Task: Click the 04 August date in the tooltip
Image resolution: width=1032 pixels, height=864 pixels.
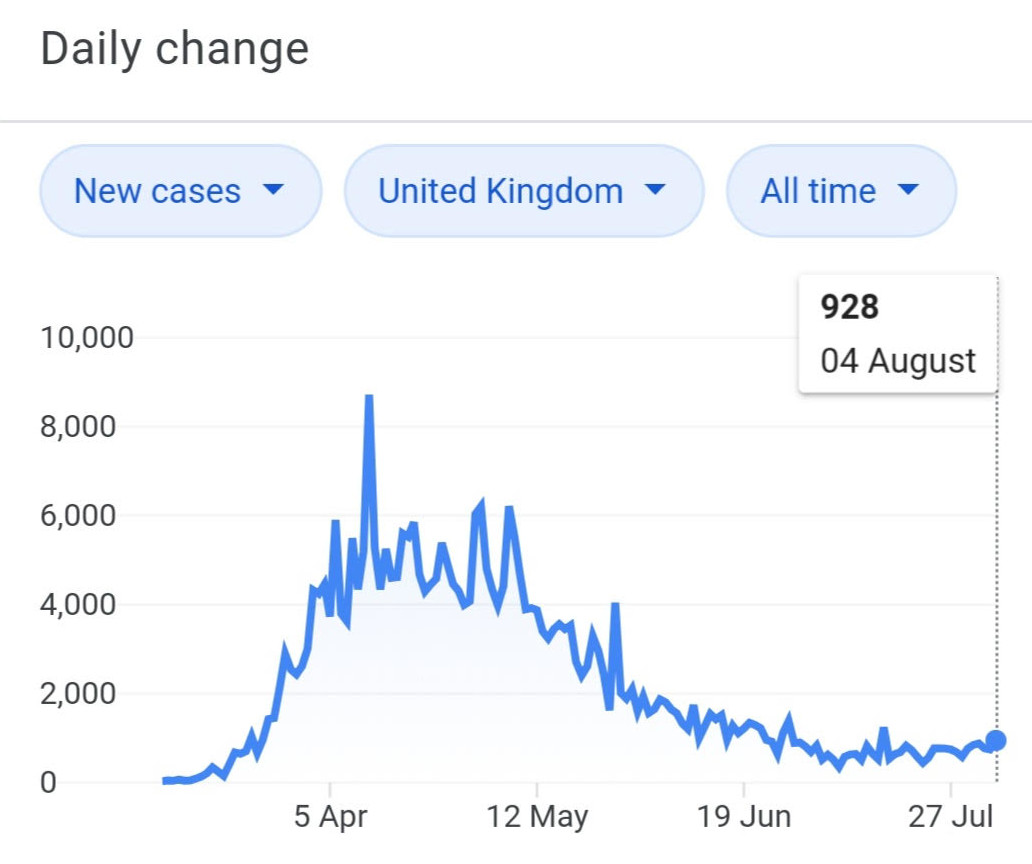Action: pos(897,360)
